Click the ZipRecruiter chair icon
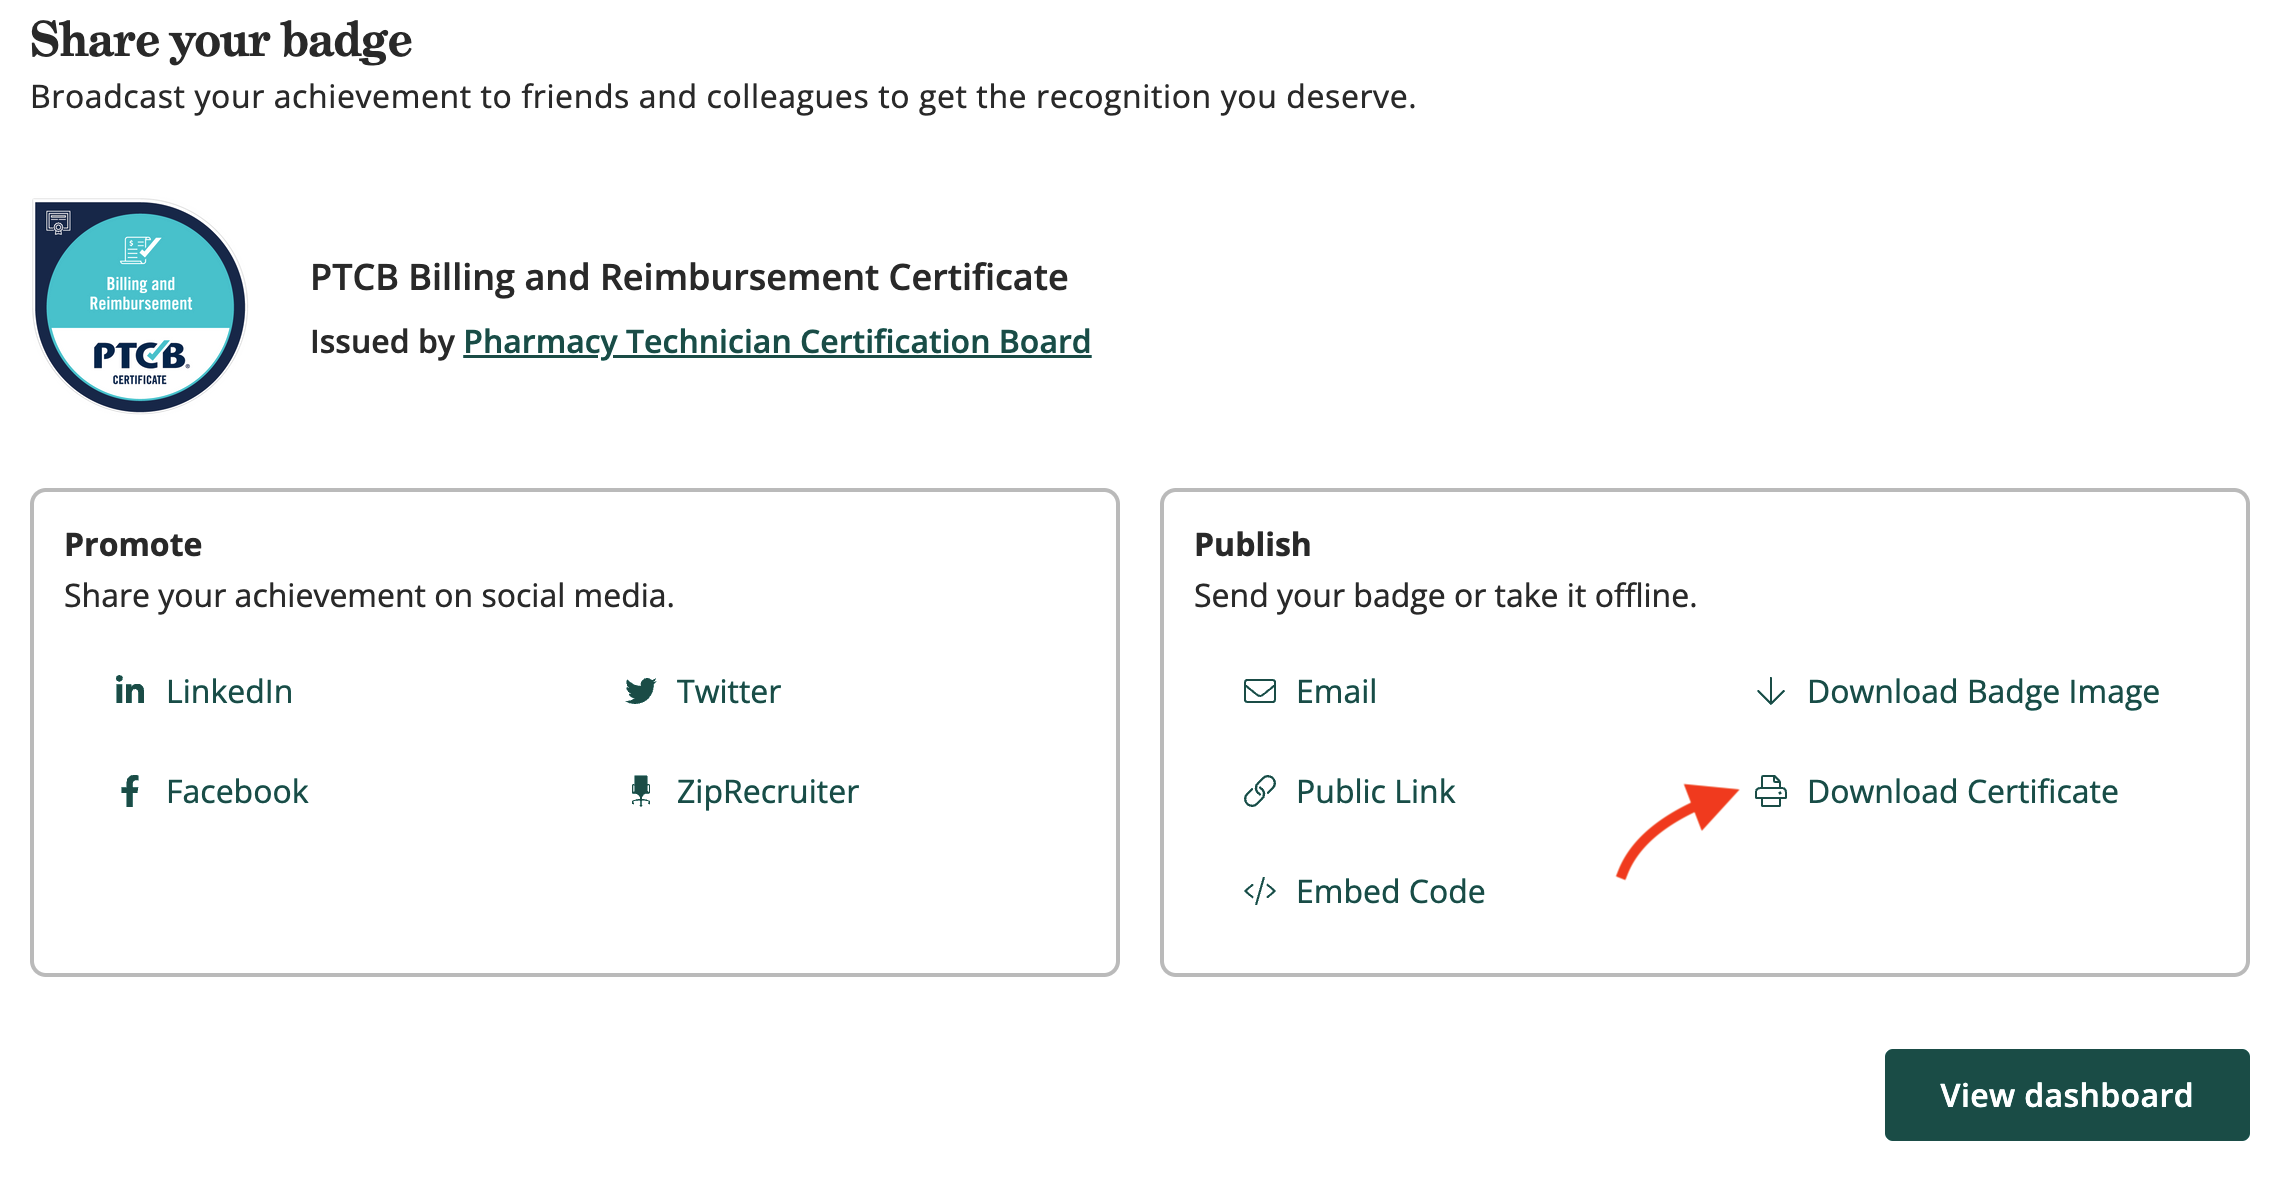This screenshot has width=2280, height=1178. 641,791
